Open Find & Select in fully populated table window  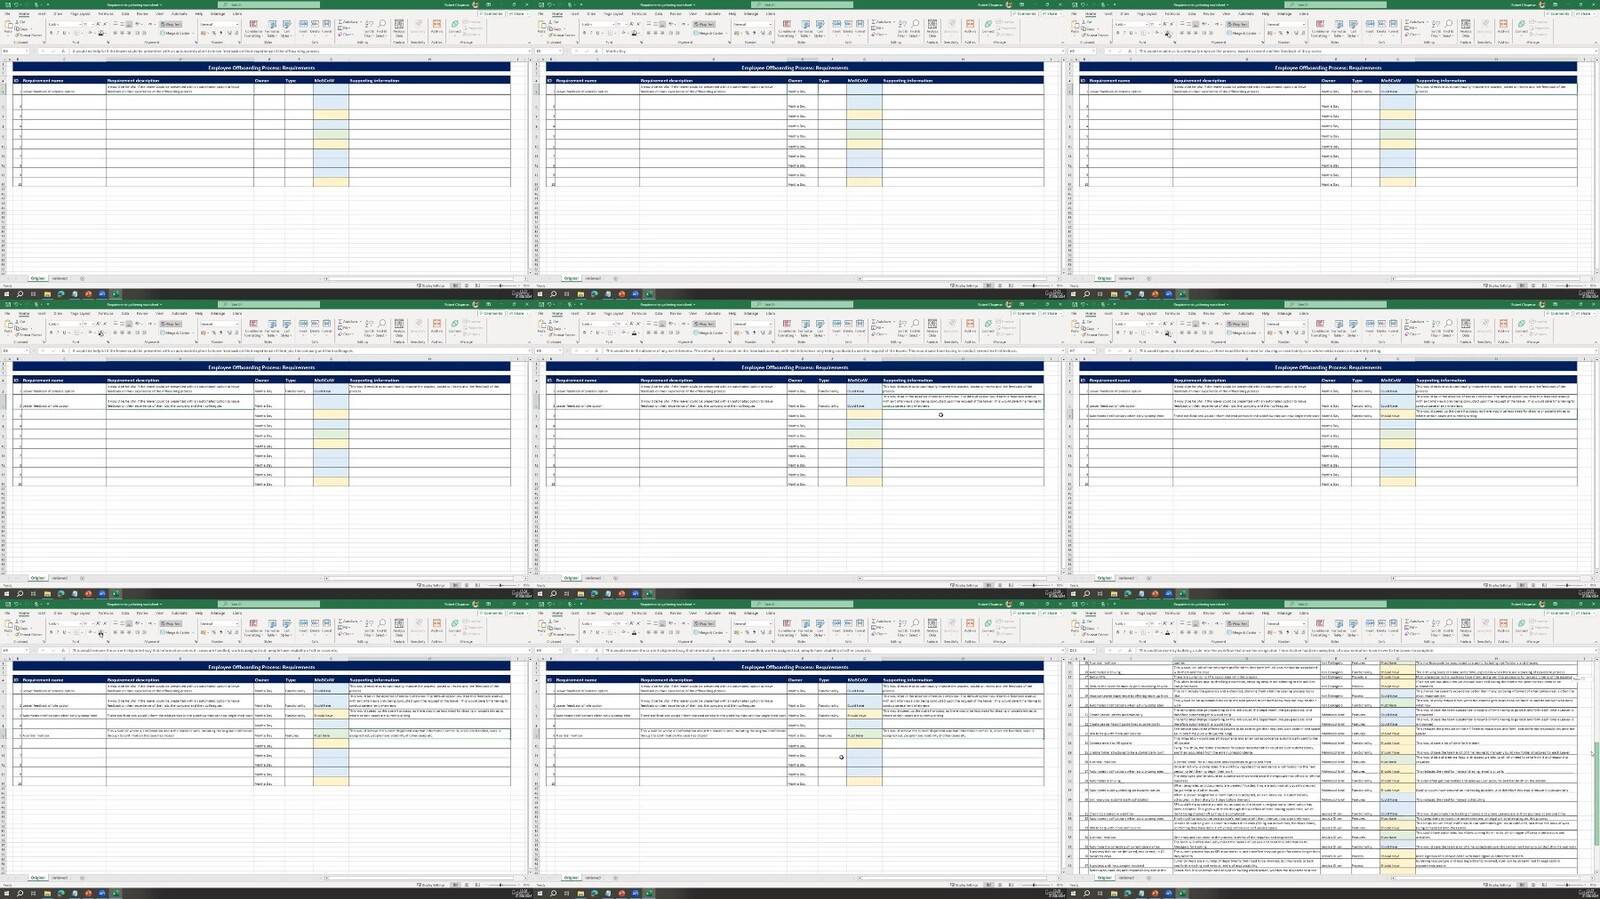(x=1449, y=628)
